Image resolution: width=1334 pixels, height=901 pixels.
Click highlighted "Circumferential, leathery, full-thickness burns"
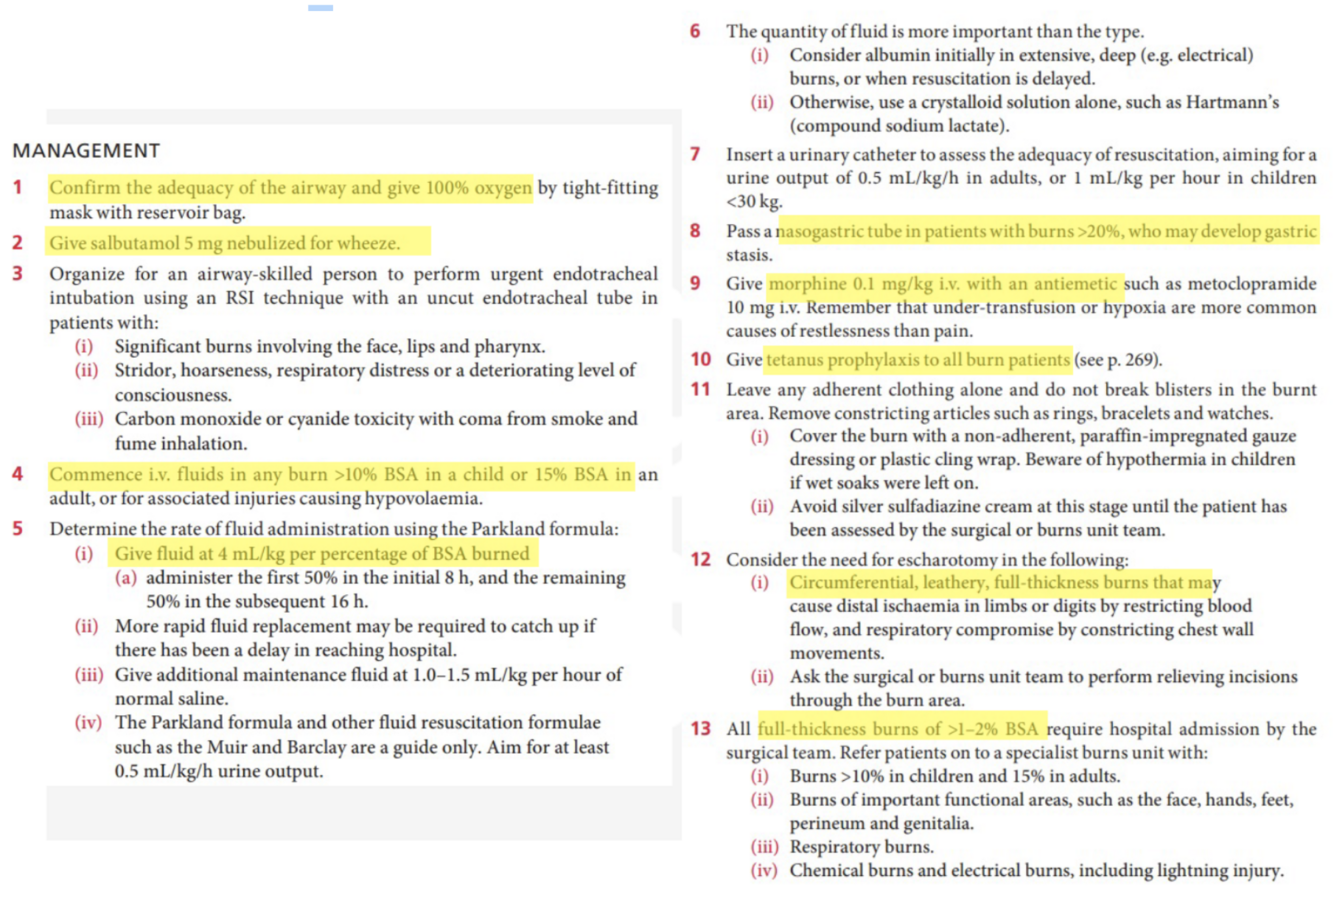[x=968, y=583]
